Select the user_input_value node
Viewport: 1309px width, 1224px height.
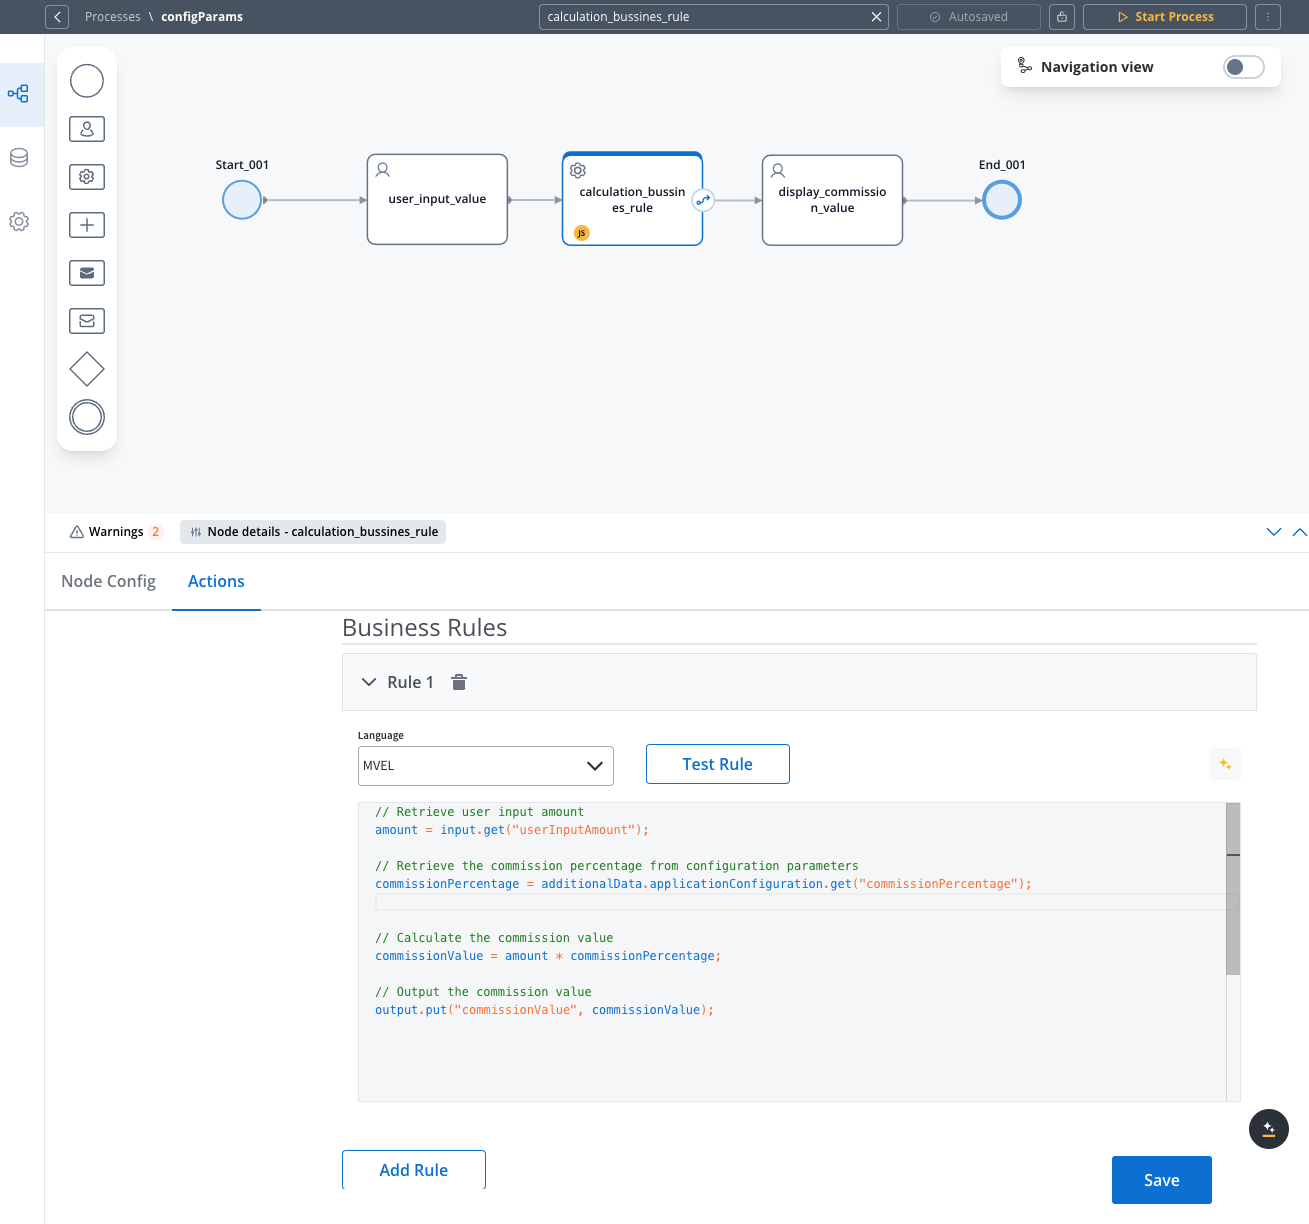pos(437,199)
